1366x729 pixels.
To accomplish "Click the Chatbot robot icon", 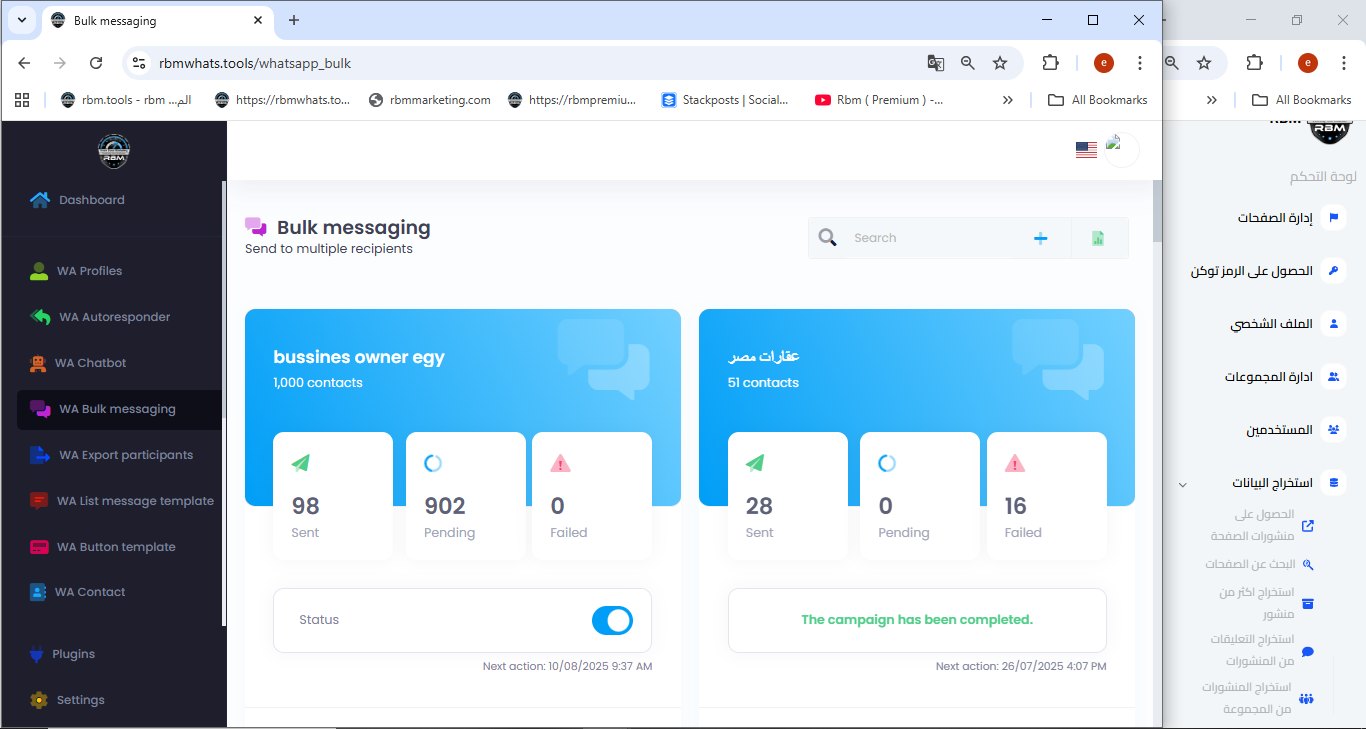I will (x=38, y=363).
